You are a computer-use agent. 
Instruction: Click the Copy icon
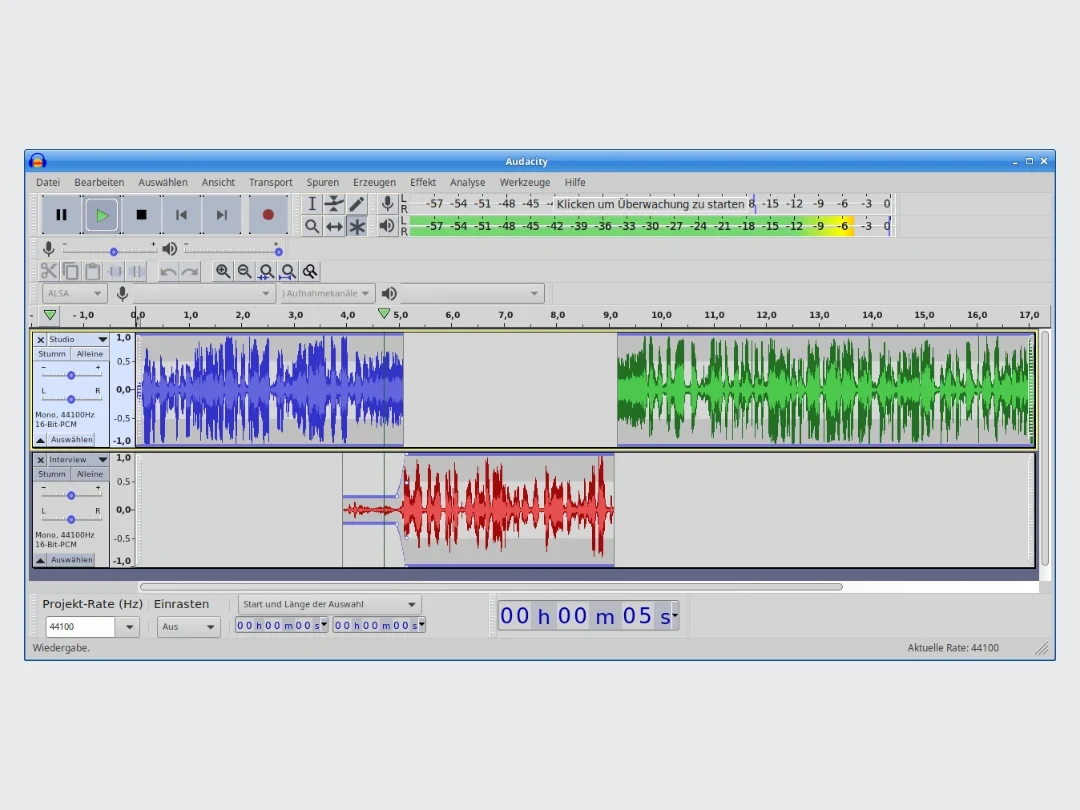[x=70, y=271]
